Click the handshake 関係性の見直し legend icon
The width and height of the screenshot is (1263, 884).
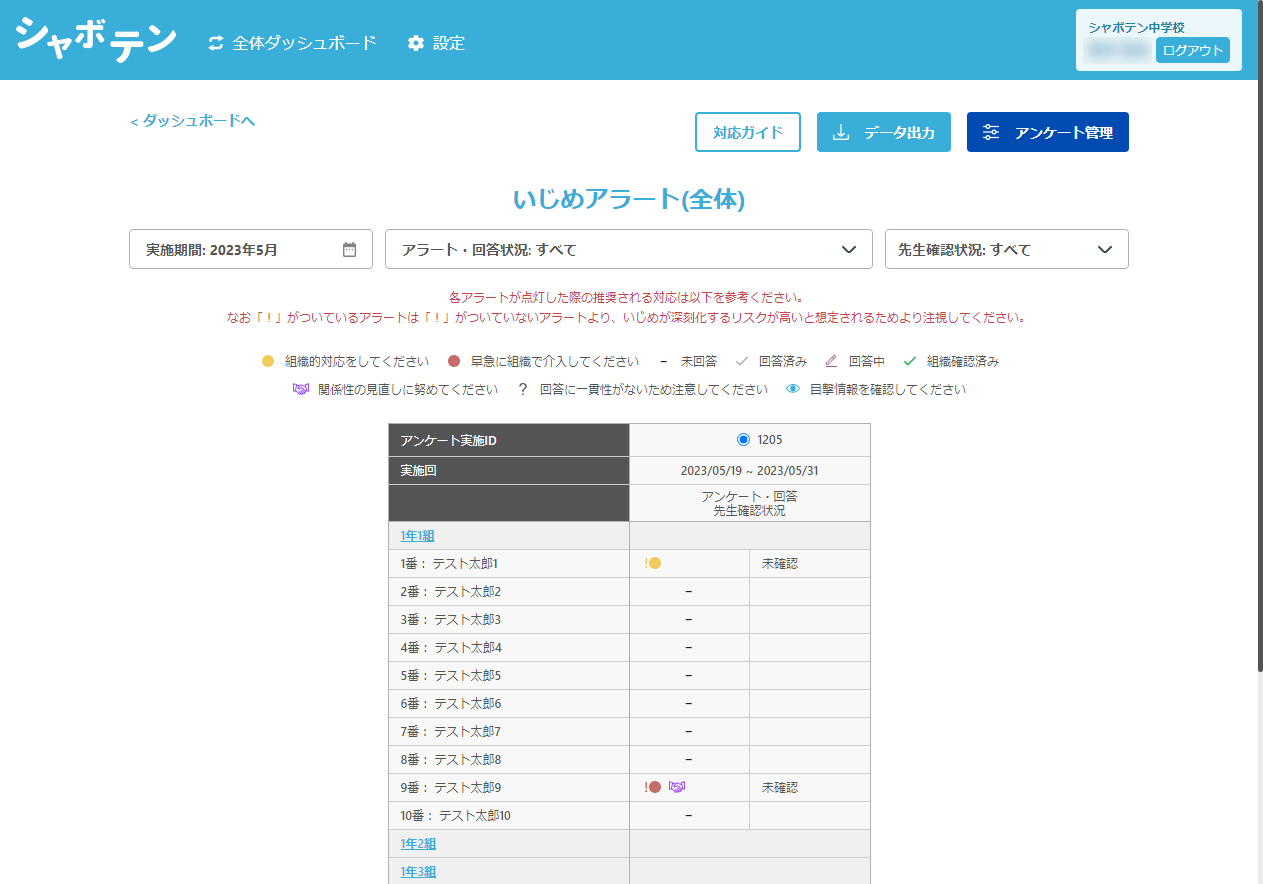coord(301,389)
